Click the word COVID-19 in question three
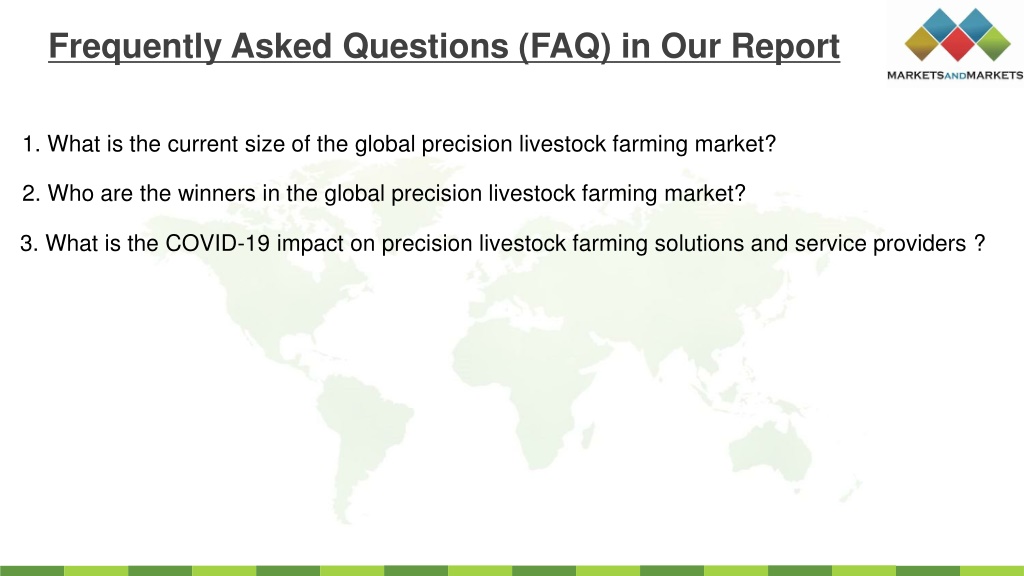Viewport: 1024px width, 576px height. [x=217, y=244]
